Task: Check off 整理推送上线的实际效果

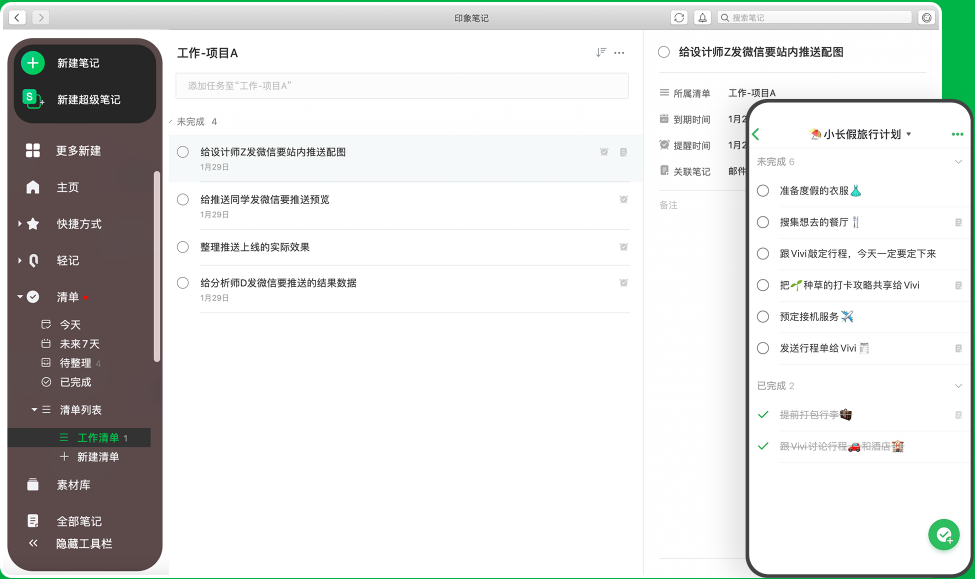Action: (183, 247)
